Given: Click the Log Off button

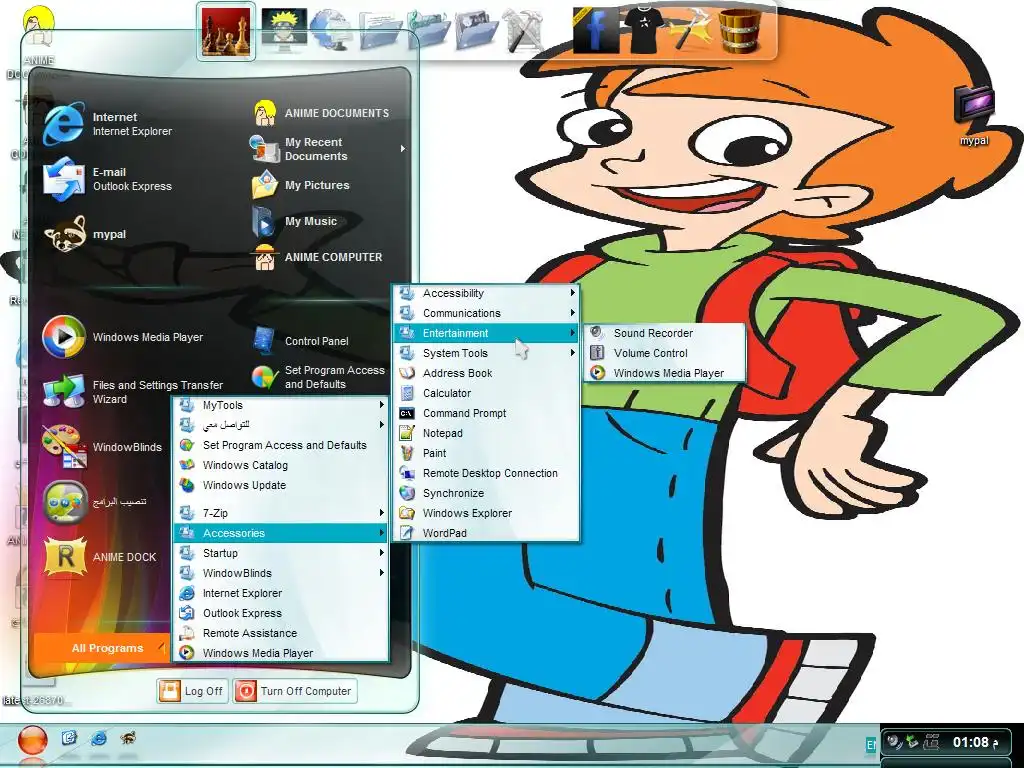Looking at the screenshot, I should pyautogui.click(x=193, y=691).
